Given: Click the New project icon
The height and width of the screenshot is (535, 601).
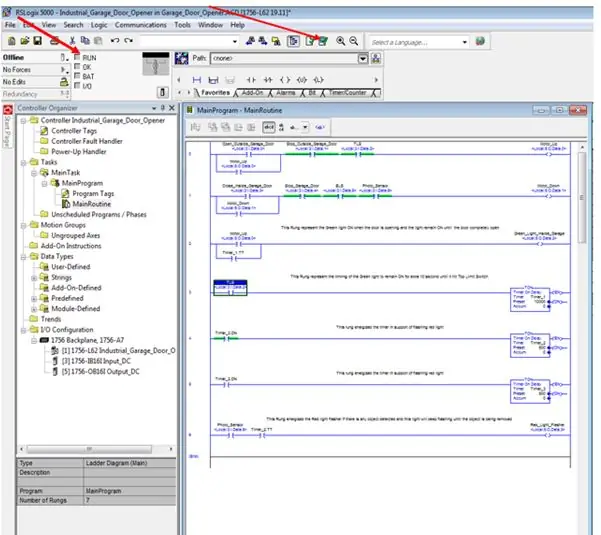Looking at the screenshot, I should [12, 41].
